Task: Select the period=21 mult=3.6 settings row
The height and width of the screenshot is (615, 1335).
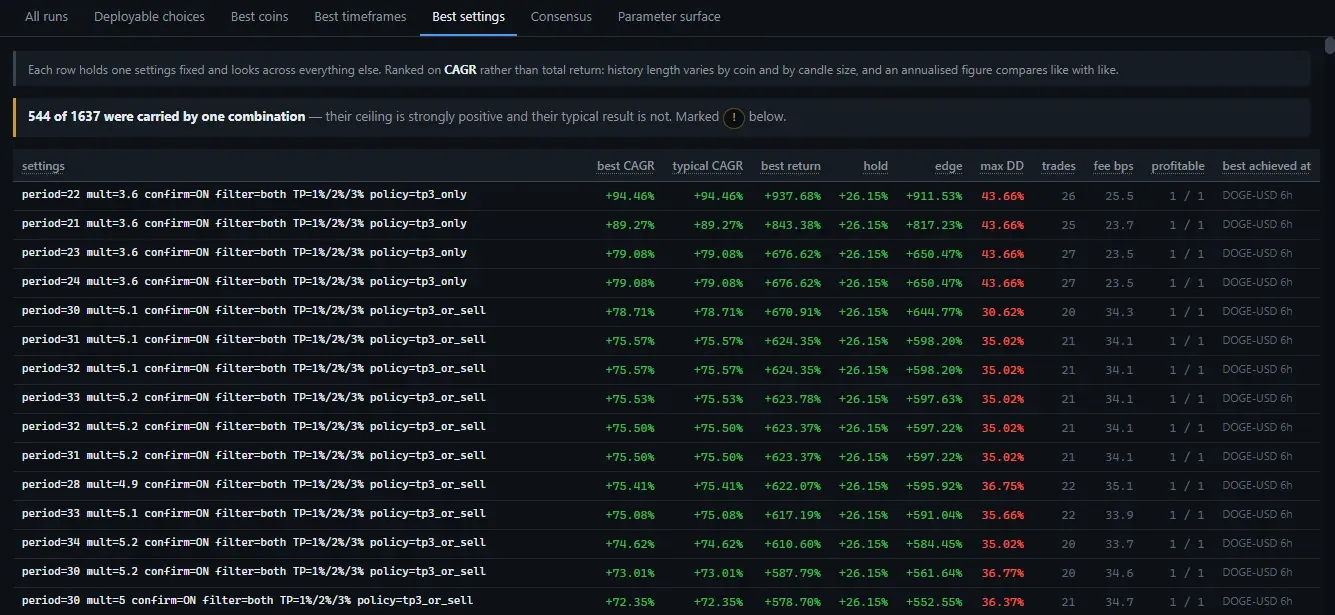Action: (666, 225)
